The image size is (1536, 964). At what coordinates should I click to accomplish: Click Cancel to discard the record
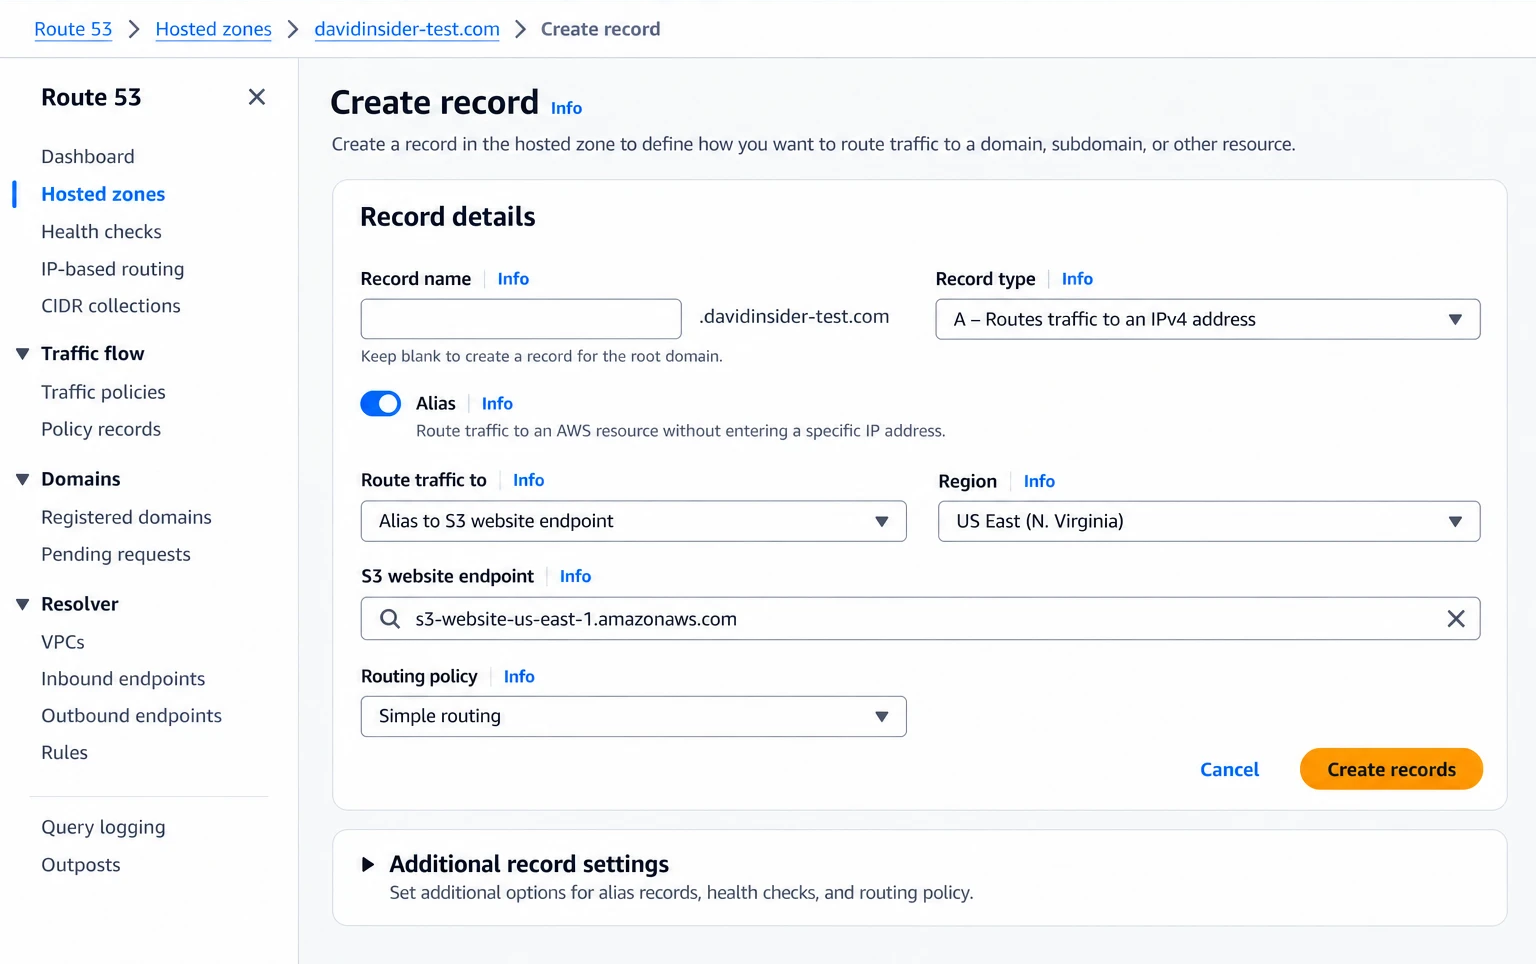[1229, 769]
